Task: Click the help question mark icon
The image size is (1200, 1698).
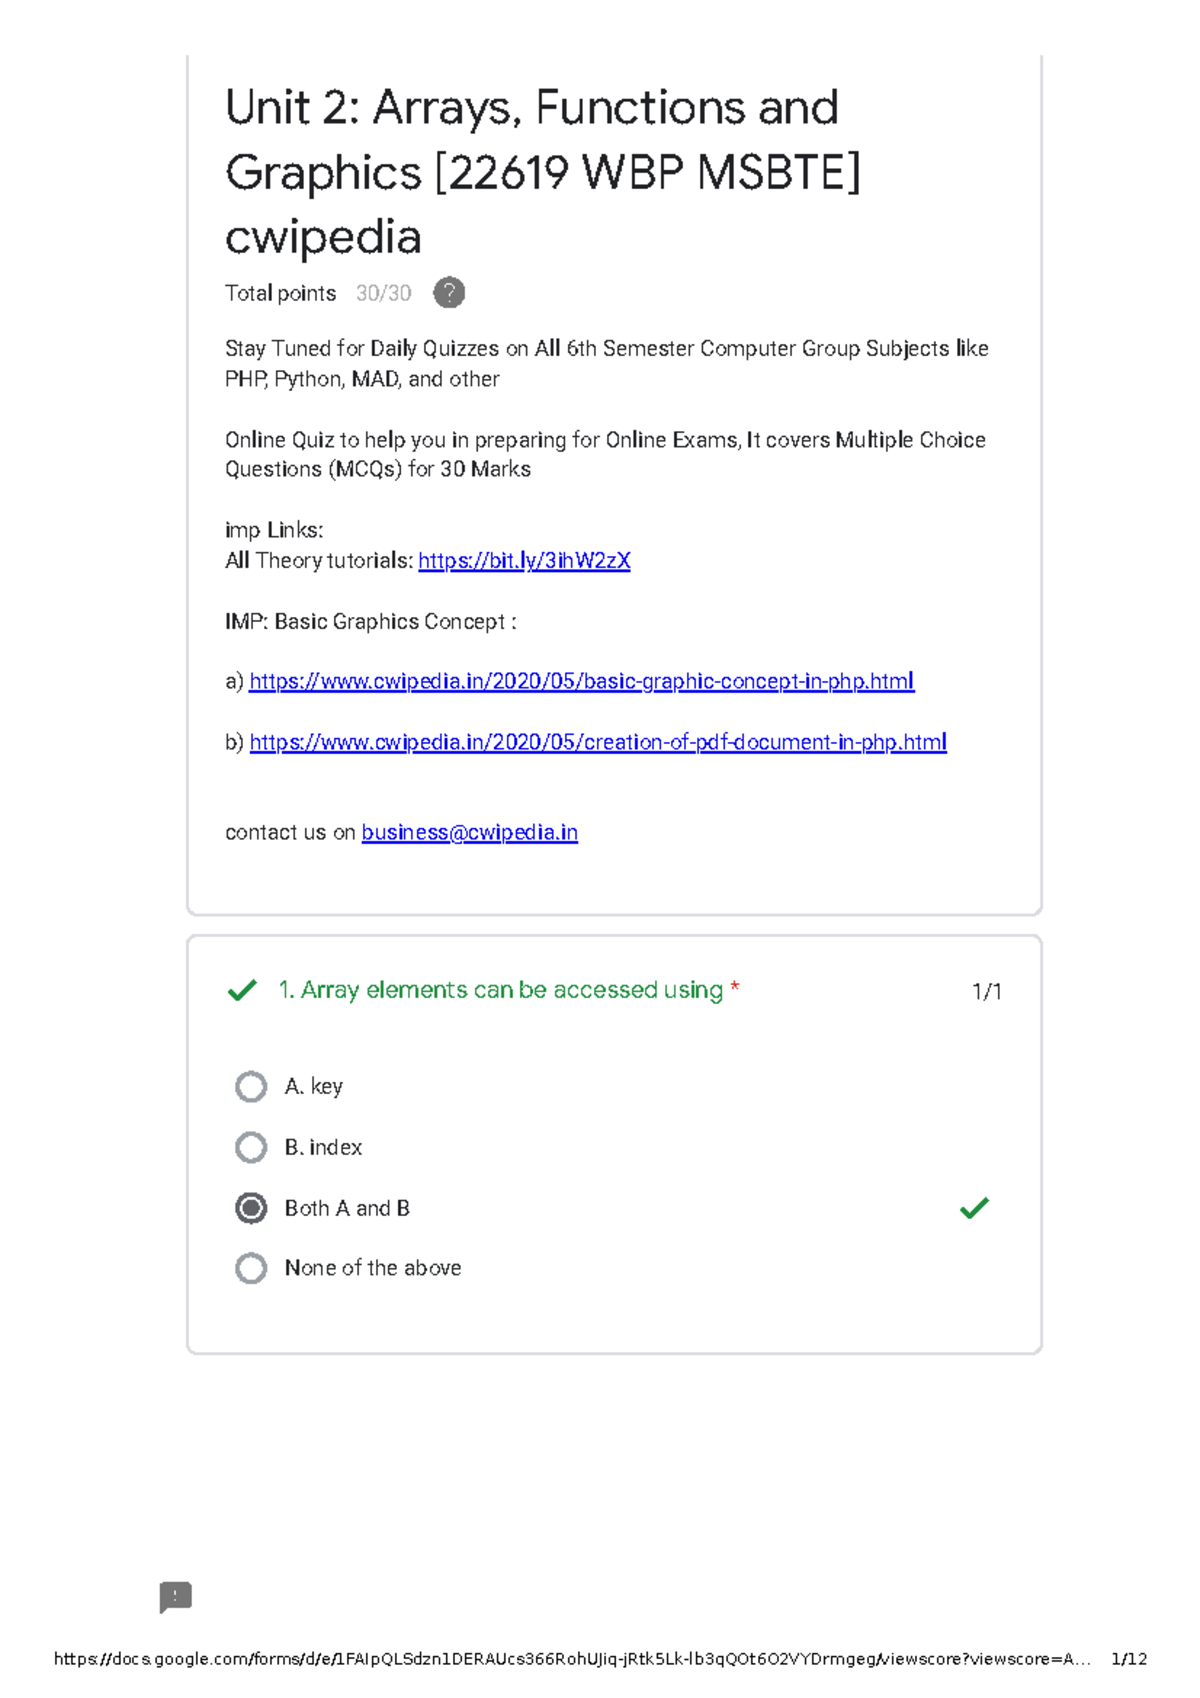Action: pos(449,293)
